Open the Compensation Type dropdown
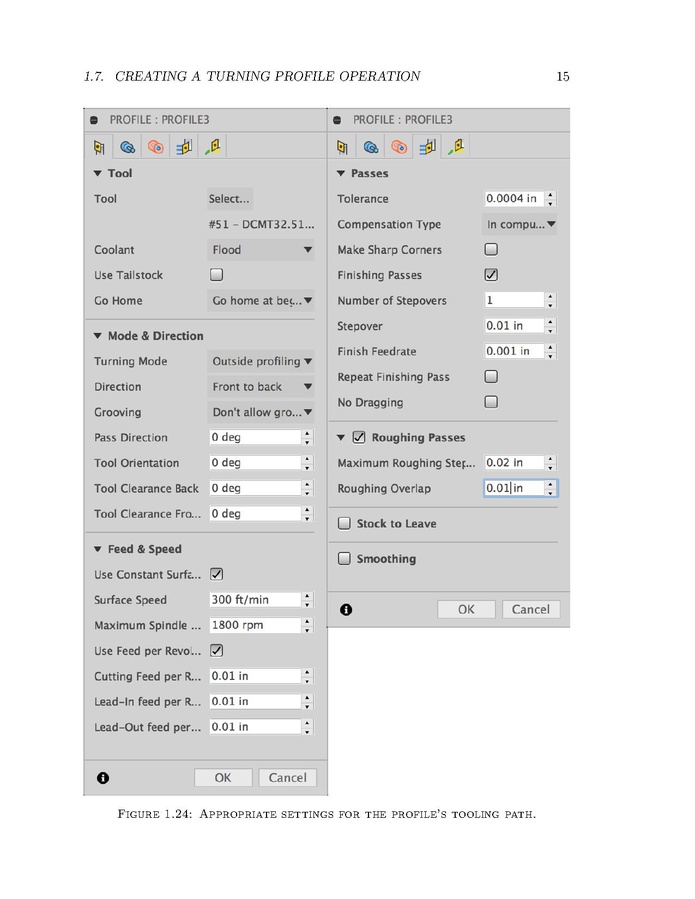The image size is (695, 899). pos(520,224)
